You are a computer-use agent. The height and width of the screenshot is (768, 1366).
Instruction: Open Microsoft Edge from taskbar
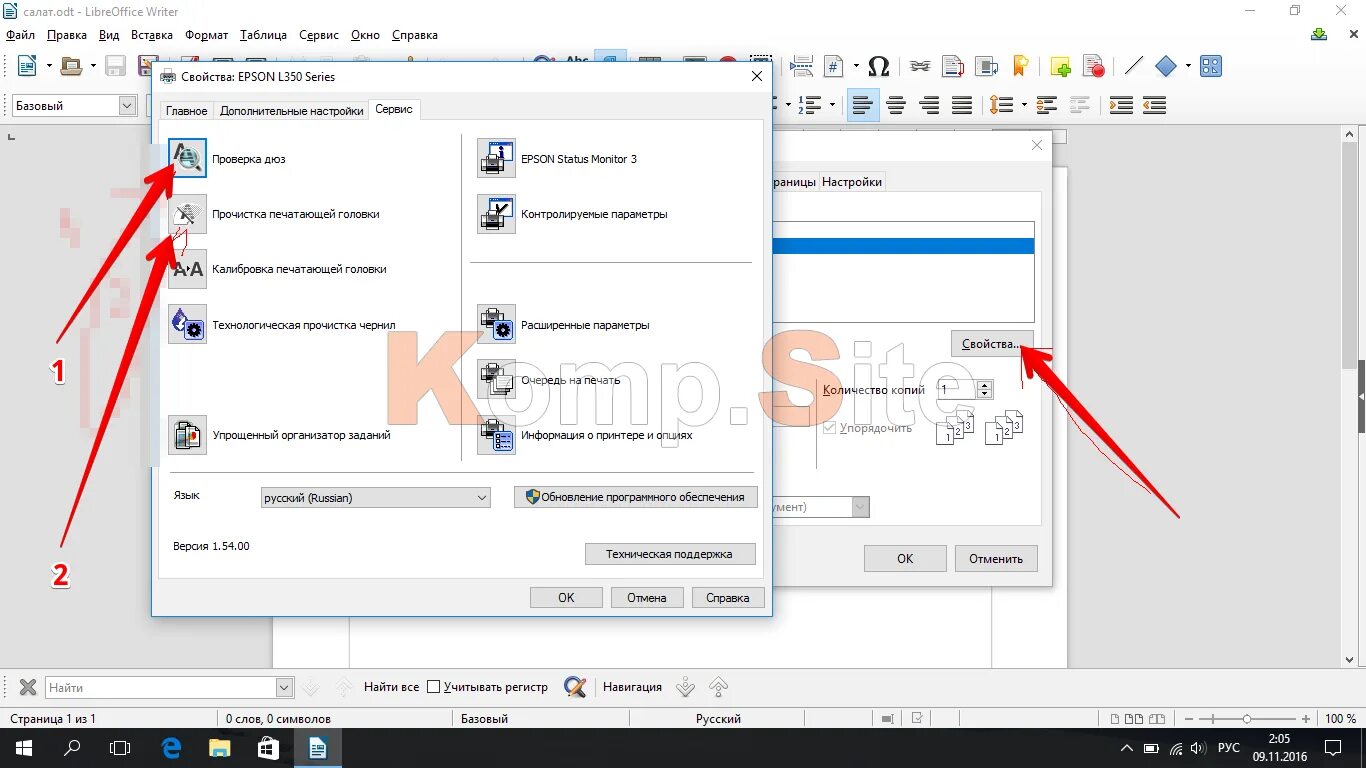pyautogui.click(x=171, y=748)
